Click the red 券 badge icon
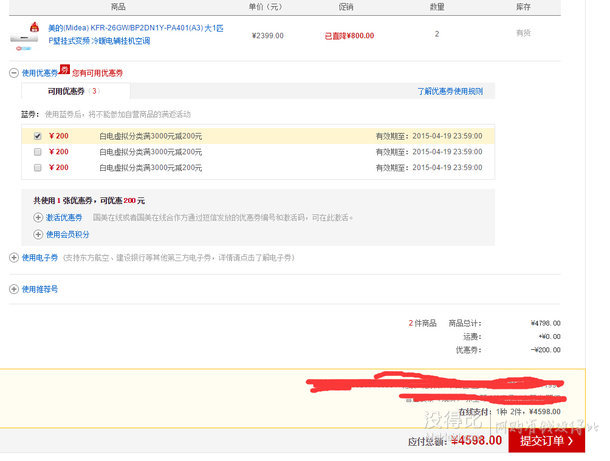 click(64, 70)
